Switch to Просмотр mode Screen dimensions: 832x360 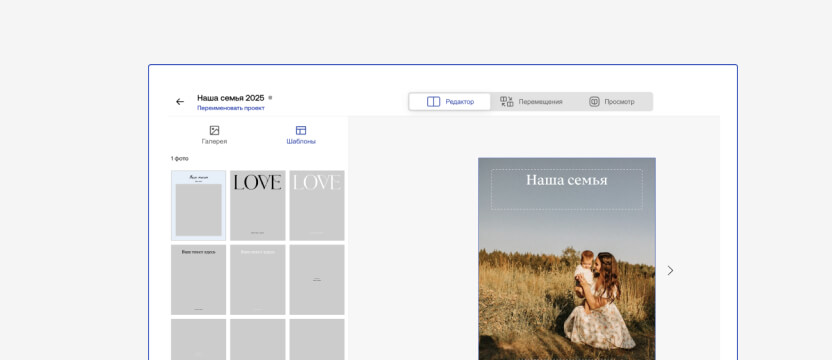[611, 101]
